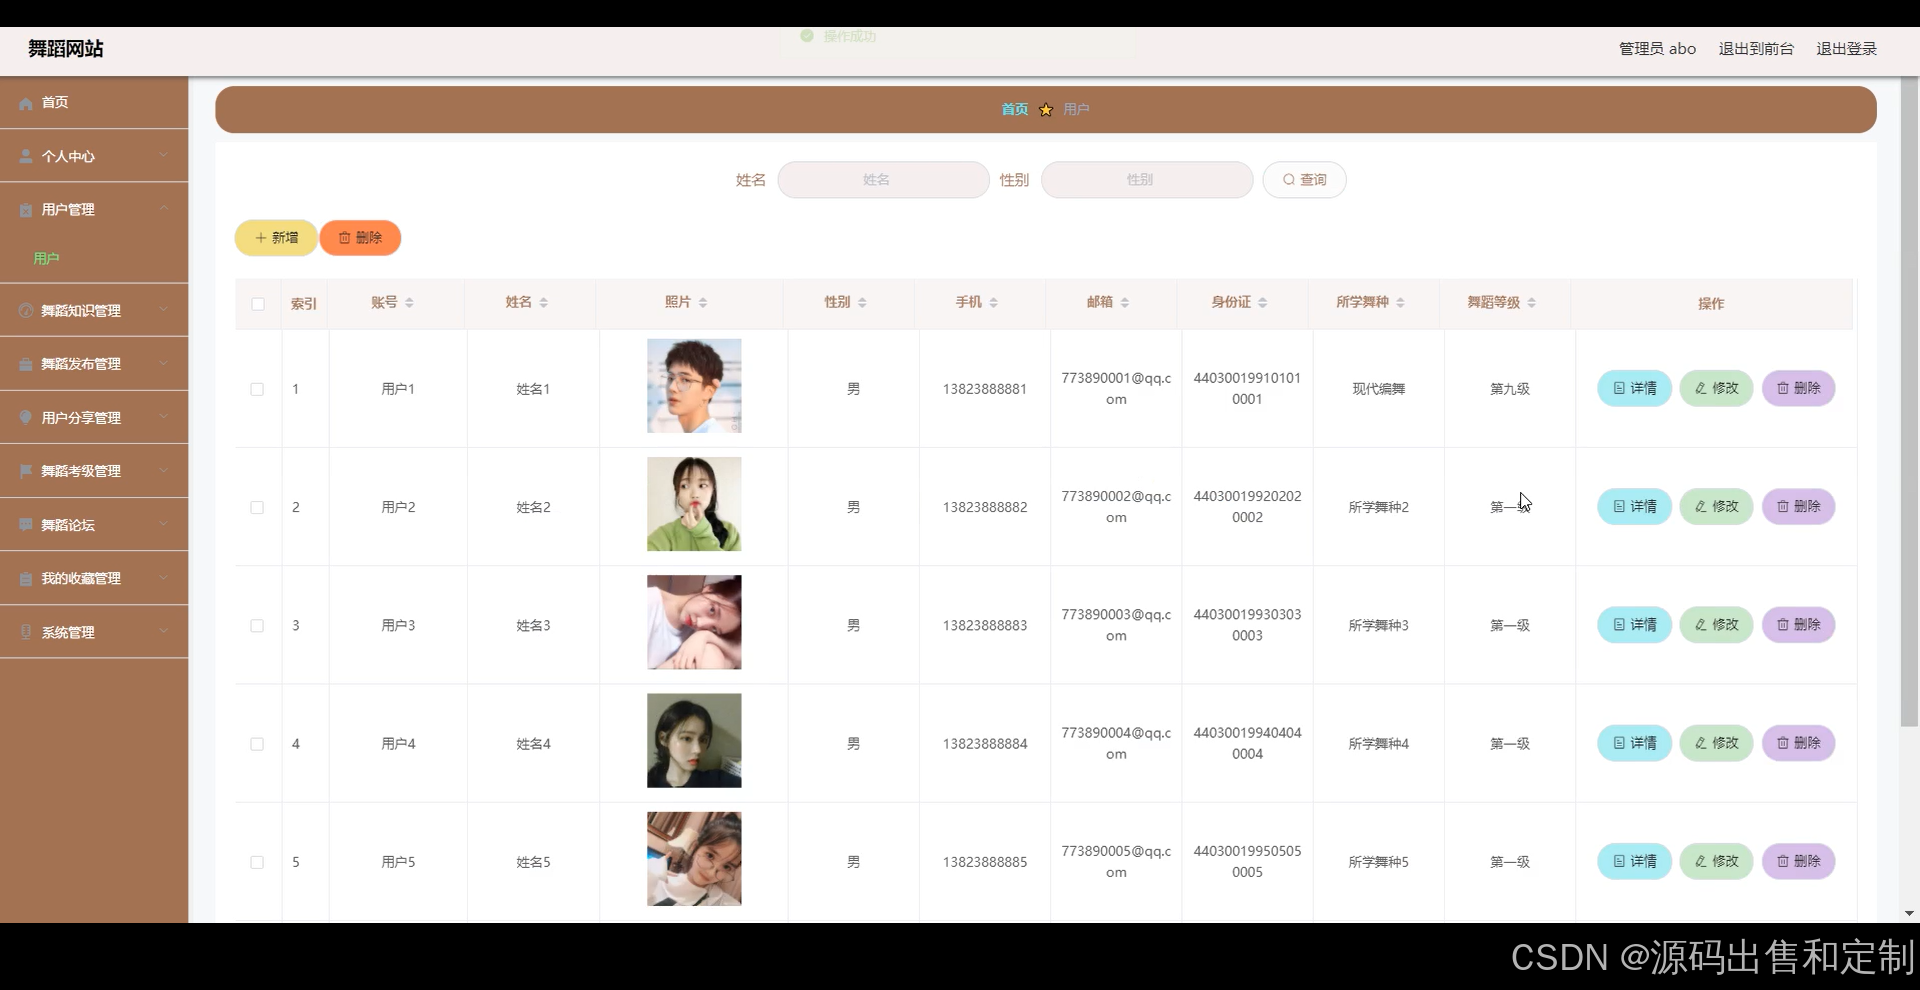Click 详情 for the 用户2 row

(x=1633, y=506)
